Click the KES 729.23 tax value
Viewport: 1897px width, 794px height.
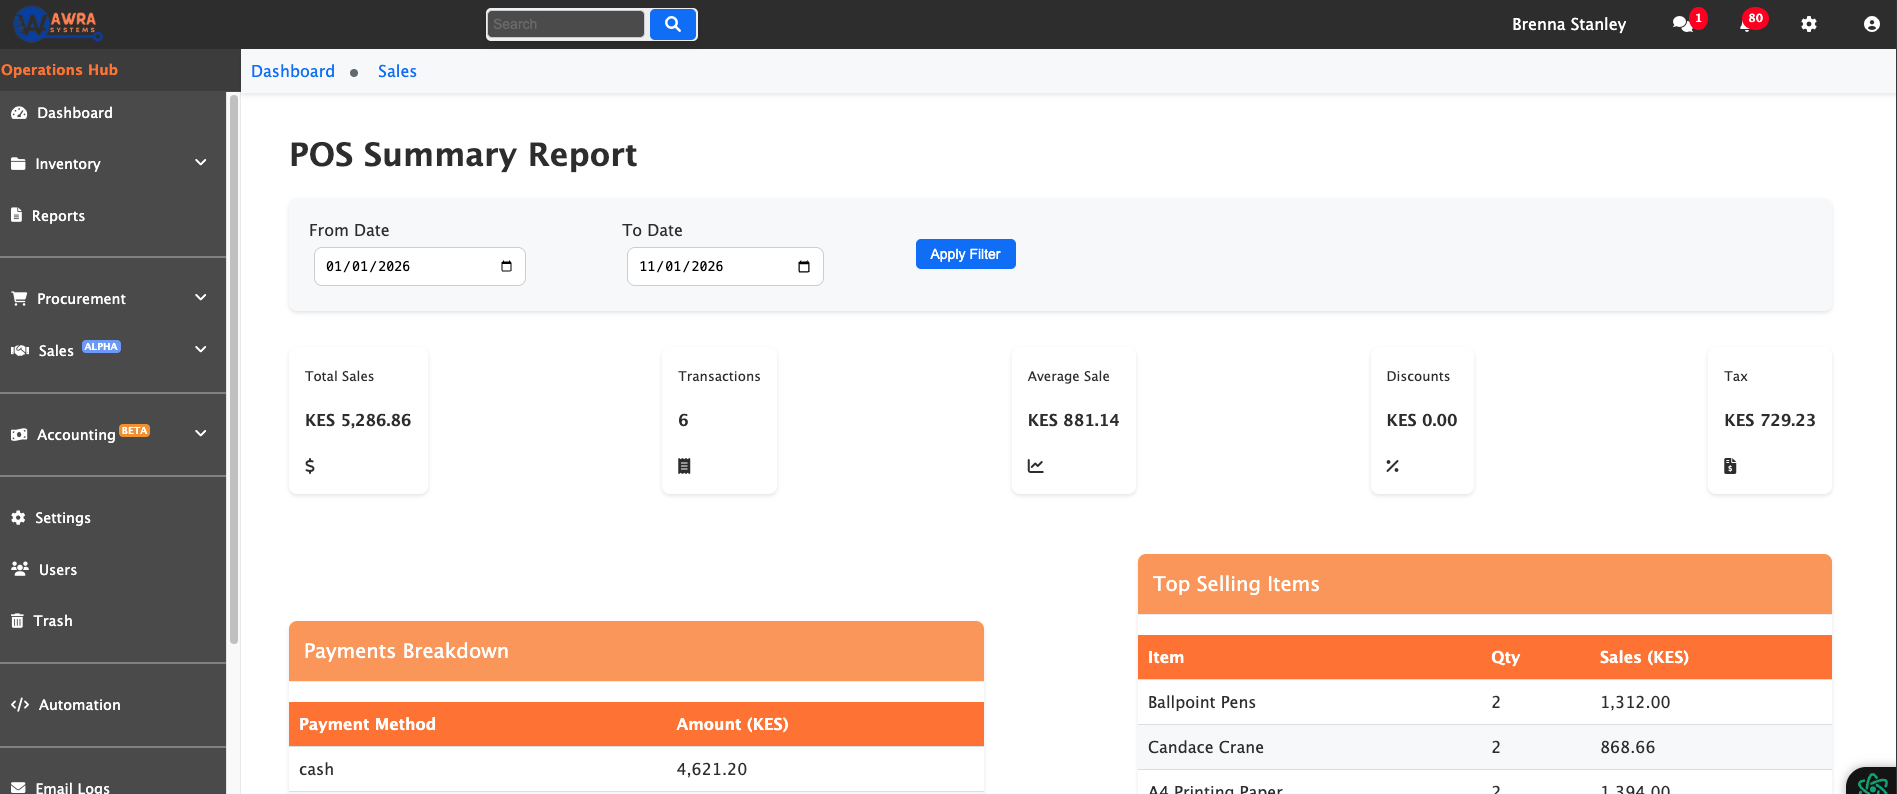pos(1769,420)
